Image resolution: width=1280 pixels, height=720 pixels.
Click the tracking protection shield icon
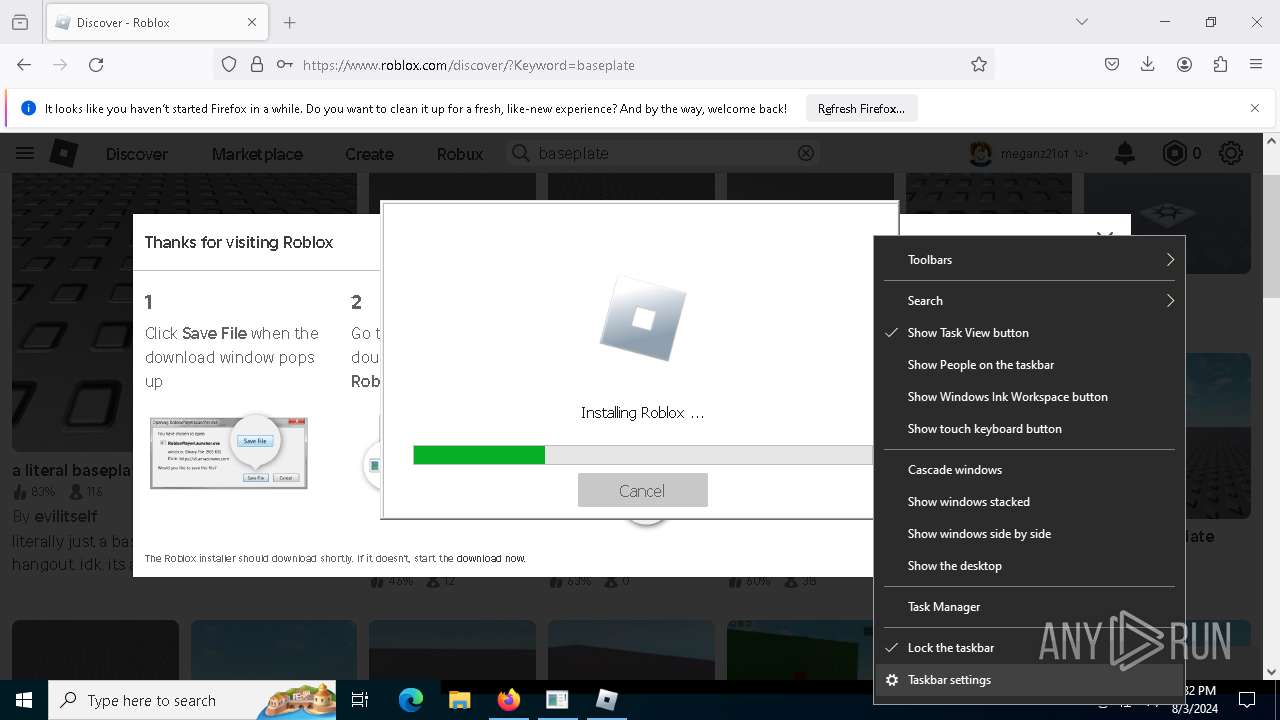229,64
